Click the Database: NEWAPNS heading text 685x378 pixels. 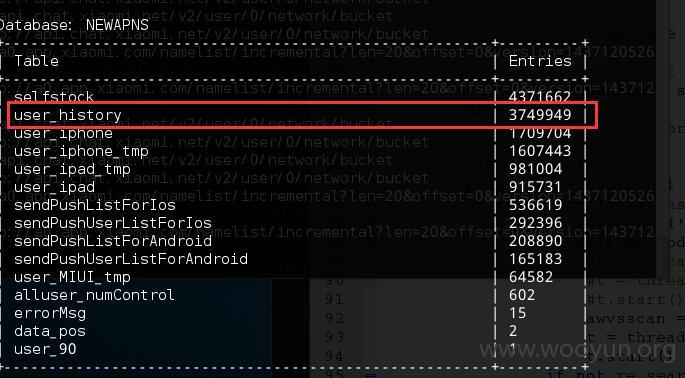tap(73, 24)
